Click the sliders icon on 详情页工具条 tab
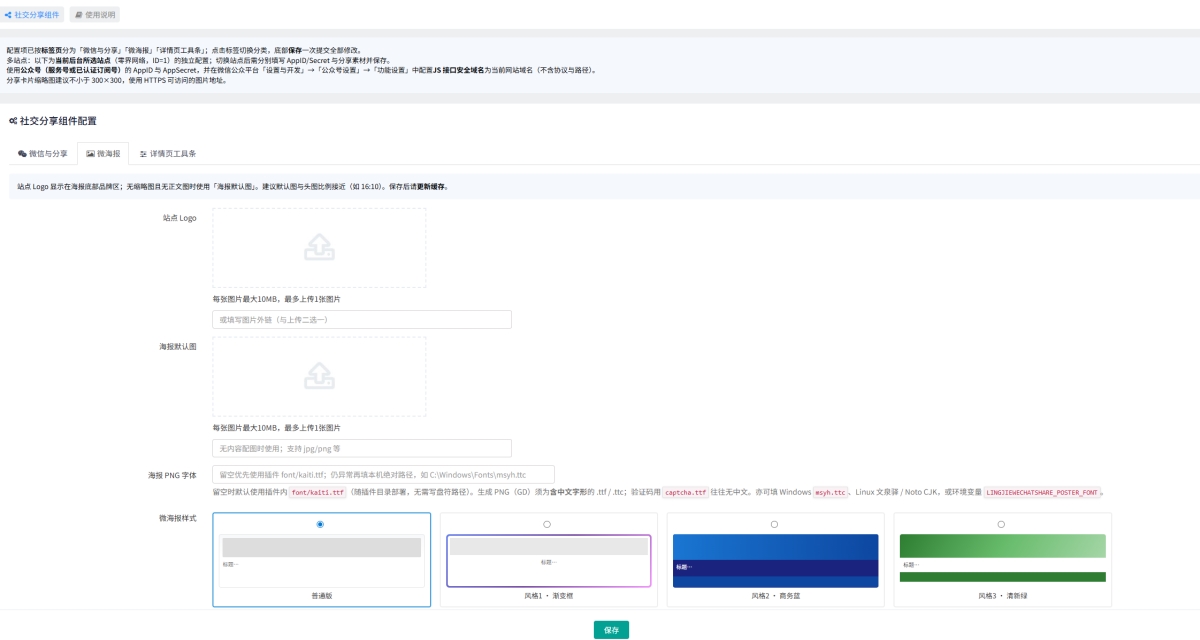The image size is (1200, 640). [144, 154]
